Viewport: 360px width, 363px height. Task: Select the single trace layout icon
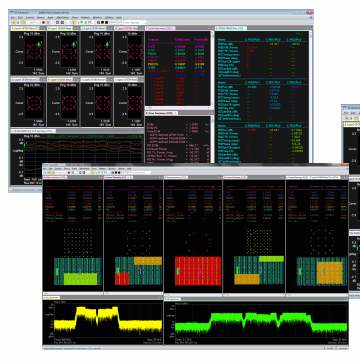point(57,22)
